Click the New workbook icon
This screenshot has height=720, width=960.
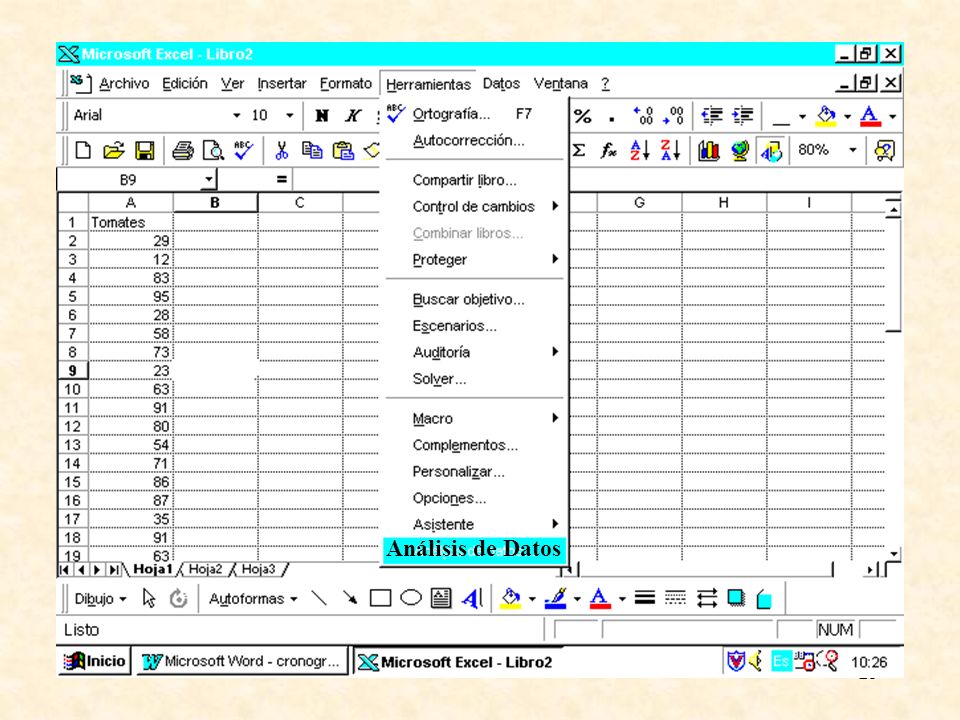[83, 150]
